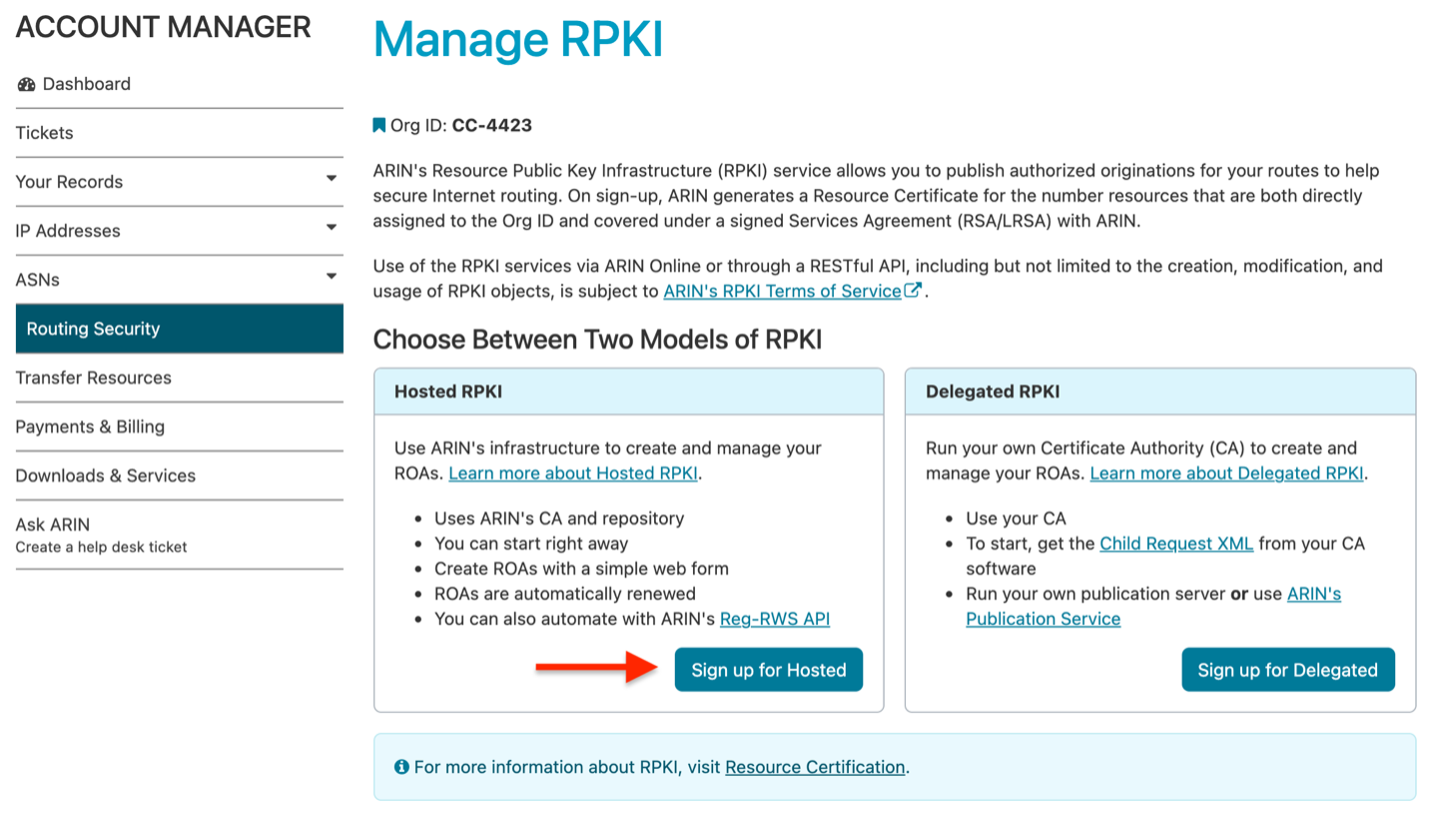This screenshot has height=821, width=1430.
Task: Click the Hosted RPKI card header
Action: [629, 392]
